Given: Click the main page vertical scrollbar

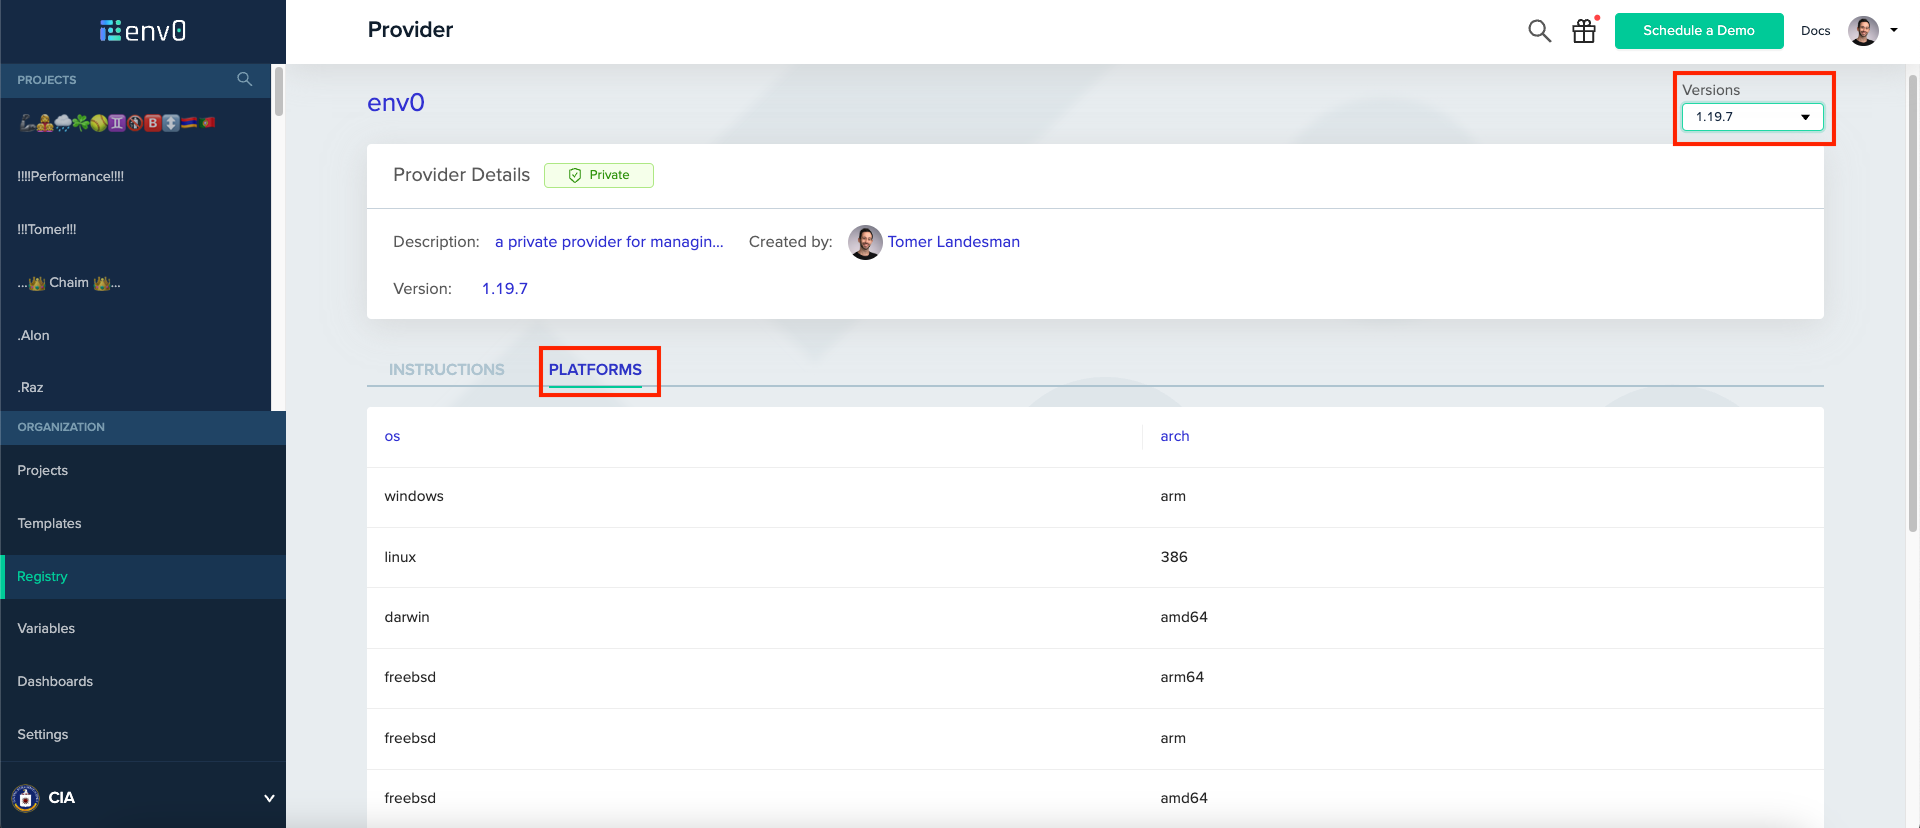Looking at the screenshot, I should pyautogui.click(x=1912, y=303).
